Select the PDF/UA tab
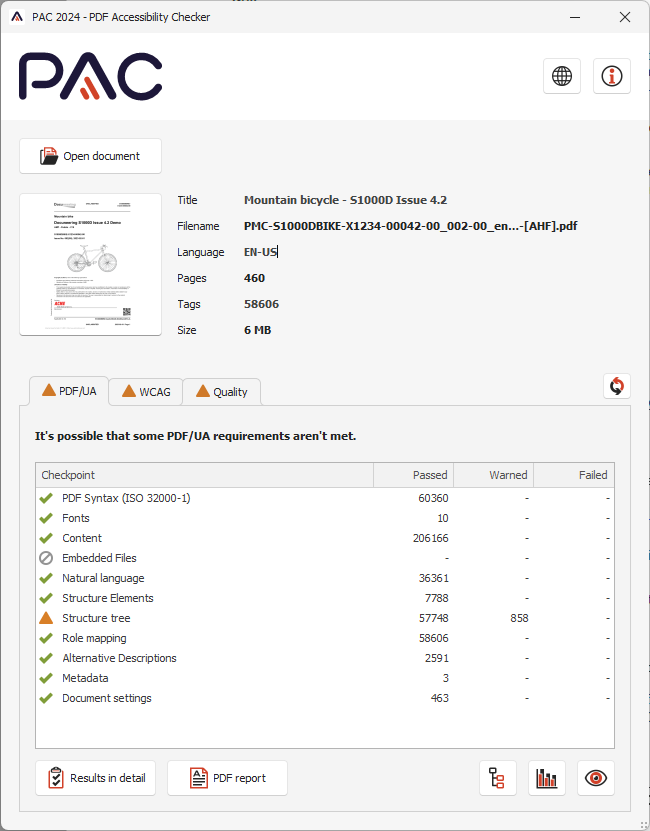 click(x=69, y=391)
